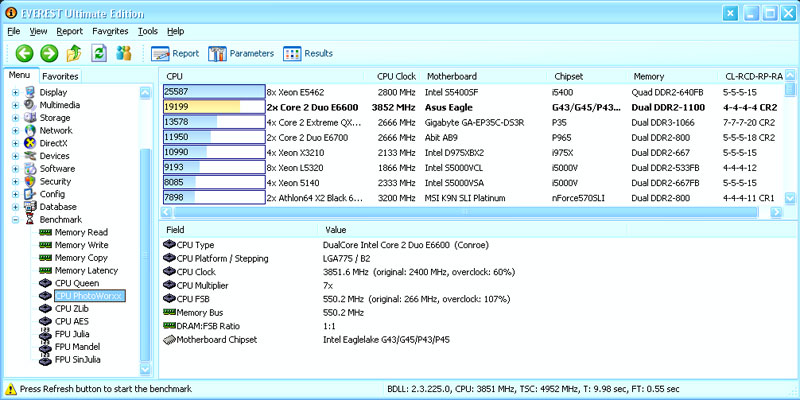
Task: Sort by CPU Clock column header
Action: (x=396, y=77)
